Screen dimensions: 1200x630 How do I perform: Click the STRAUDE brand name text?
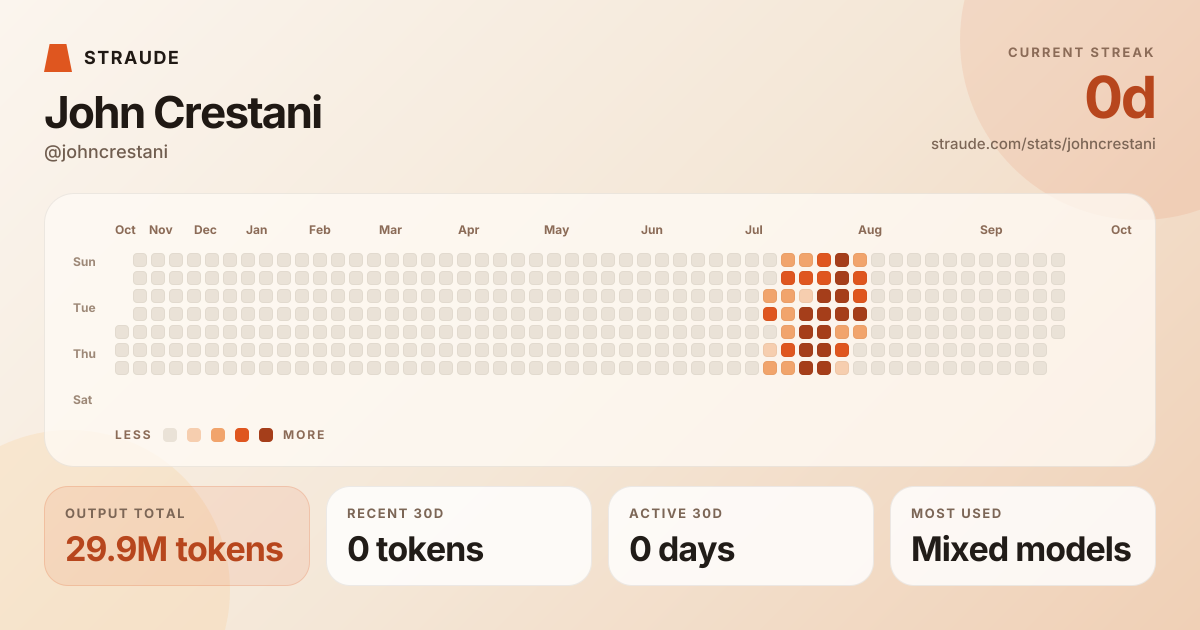132,58
